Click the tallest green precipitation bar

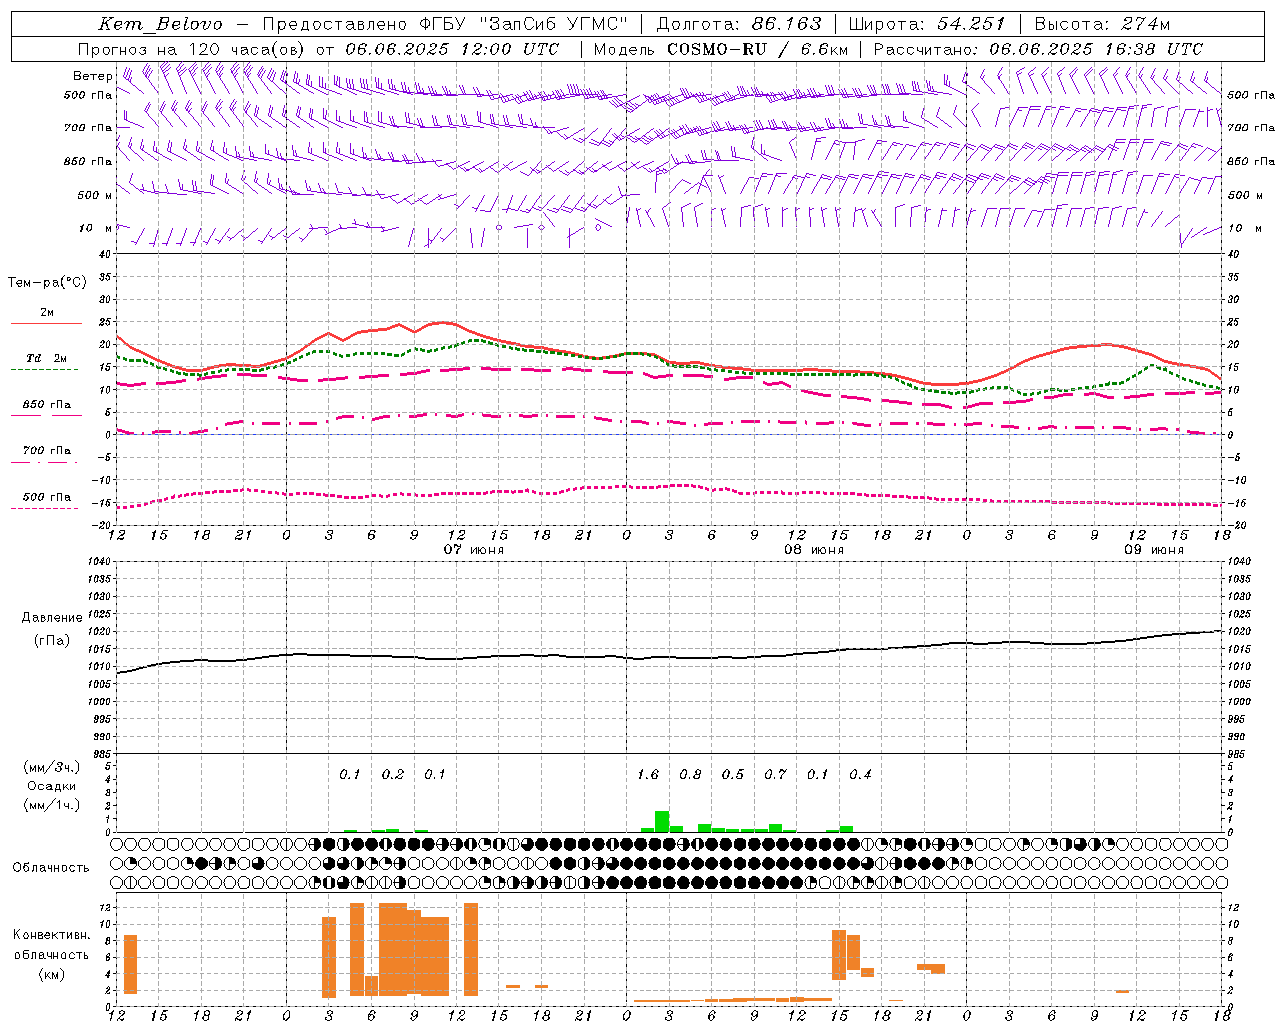pyautogui.click(x=662, y=822)
